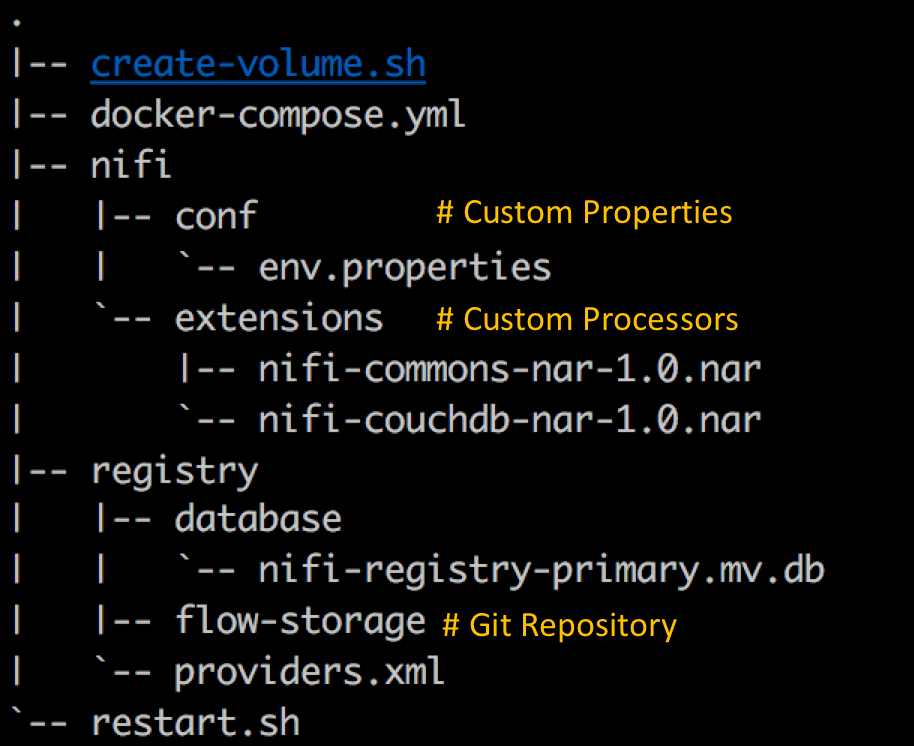Screen dimensions: 914x746
Task: Select nifi-commons-nar-1.0.nar file
Action: (x=510, y=369)
